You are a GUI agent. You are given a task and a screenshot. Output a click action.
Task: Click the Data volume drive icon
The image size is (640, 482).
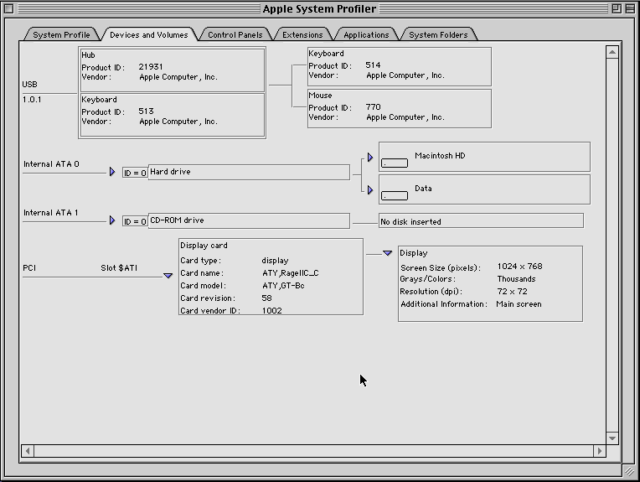(394, 195)
